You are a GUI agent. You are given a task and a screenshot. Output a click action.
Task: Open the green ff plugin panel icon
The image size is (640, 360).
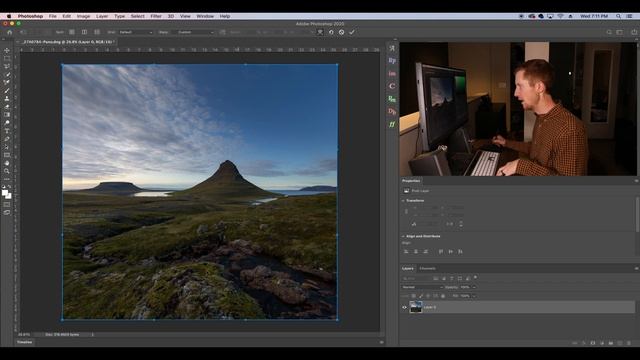click(x=392, y=124)
